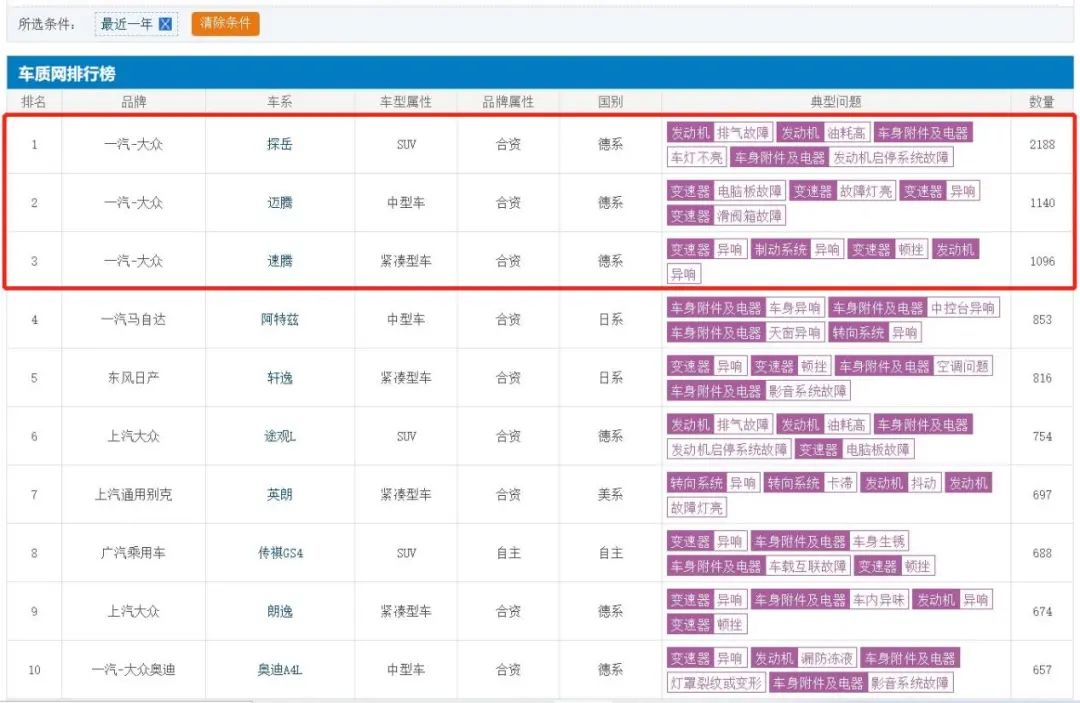Open the 途观L car series link

[x=280, y=437]
